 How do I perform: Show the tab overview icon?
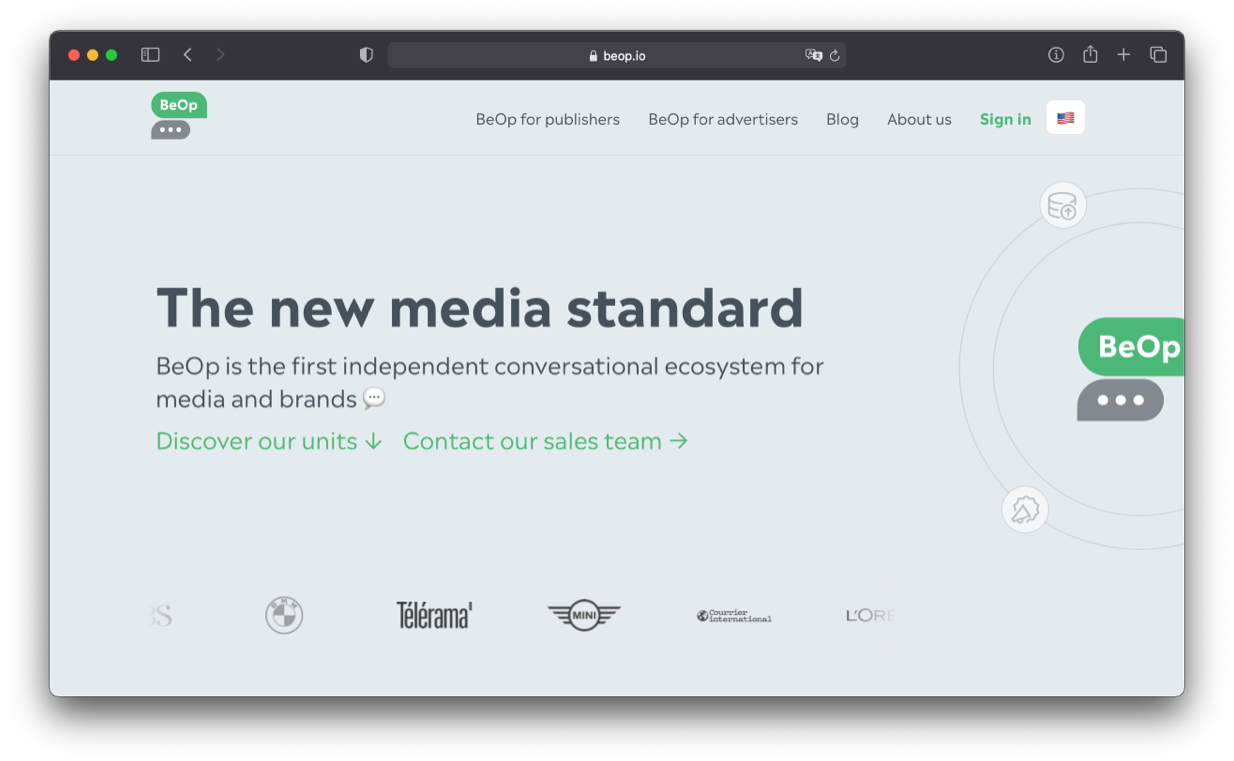(1158, 55)
